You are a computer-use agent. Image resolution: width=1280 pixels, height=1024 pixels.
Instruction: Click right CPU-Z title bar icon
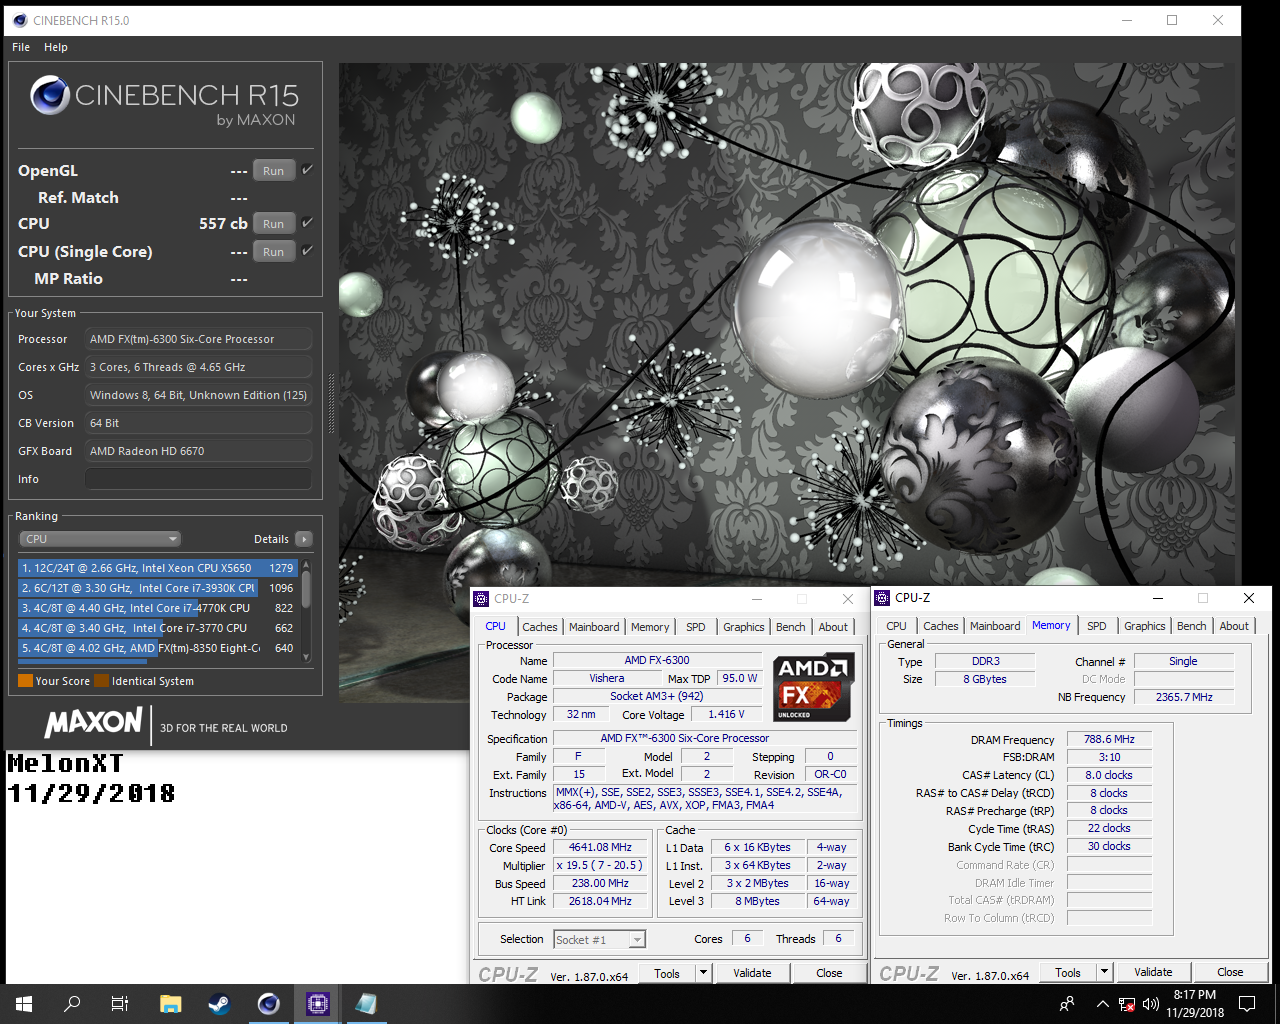tap(882, 598)
